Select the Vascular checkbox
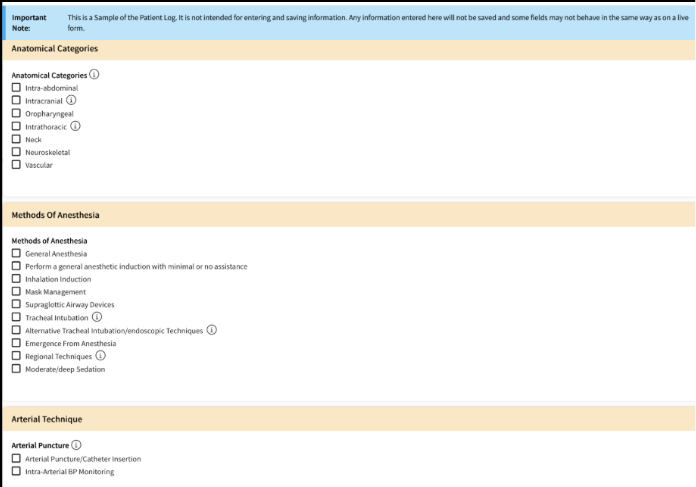 click(16, 165)
